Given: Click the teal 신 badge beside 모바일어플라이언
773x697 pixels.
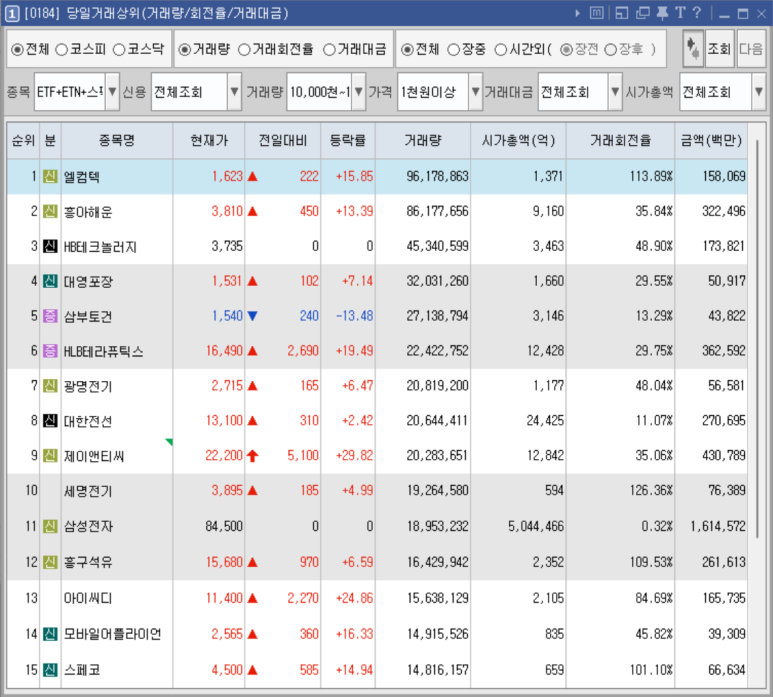Looking at the screenshot, I should [x=50, y=634].
